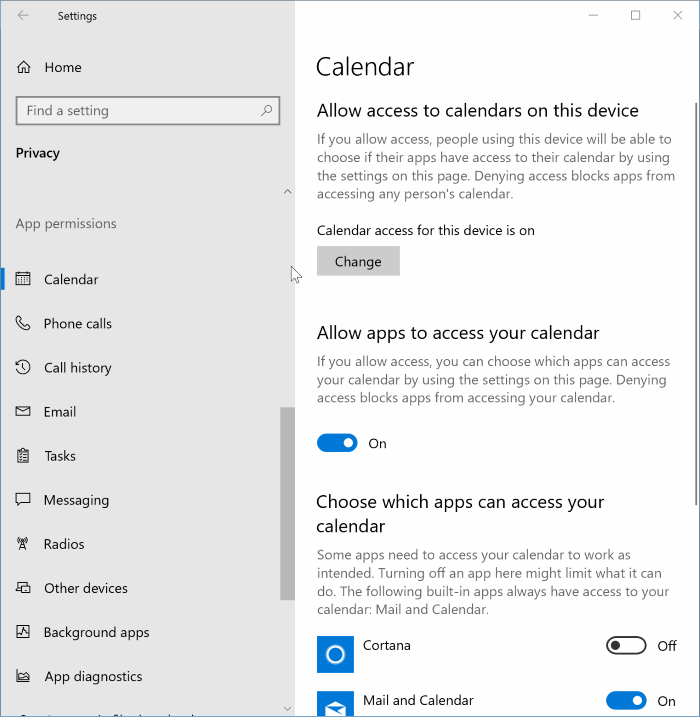Click the Other devices icon
This screenshot has height=717, width=700.
(x=23, y=587)
